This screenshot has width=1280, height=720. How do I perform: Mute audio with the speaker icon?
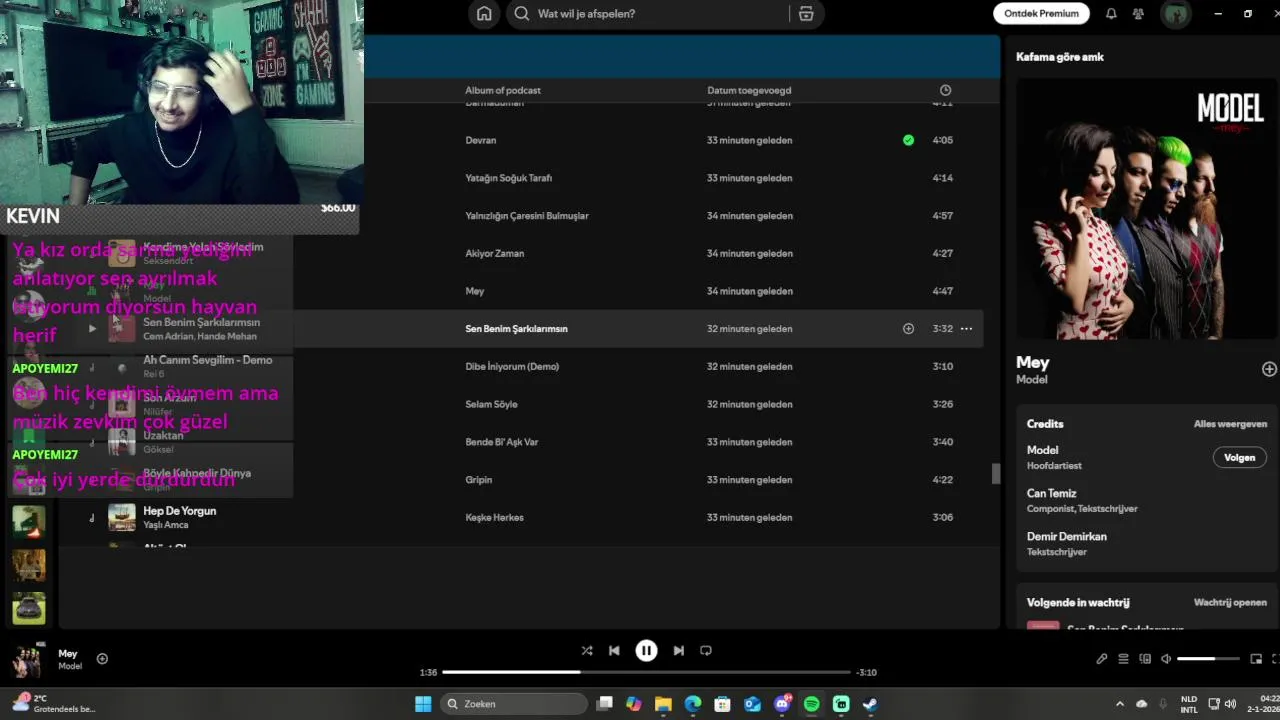coord(1167,659)
